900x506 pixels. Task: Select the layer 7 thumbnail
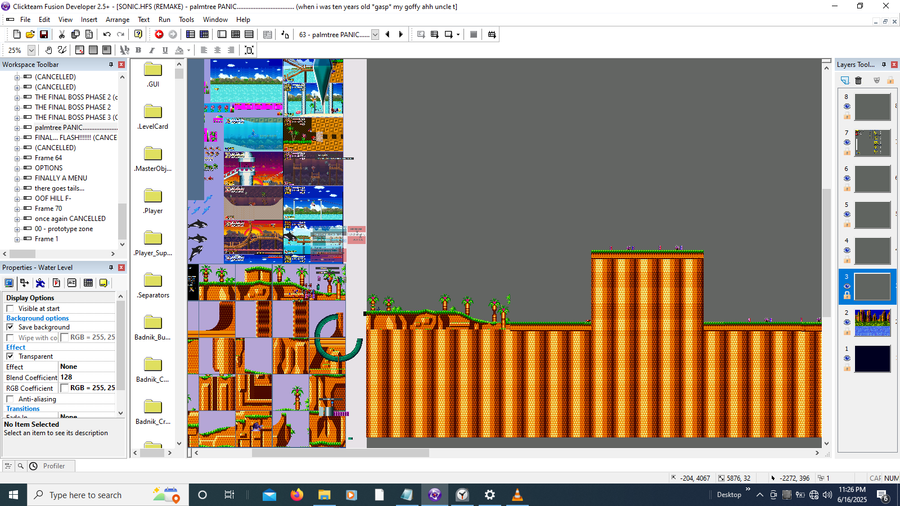coord(872,143)
